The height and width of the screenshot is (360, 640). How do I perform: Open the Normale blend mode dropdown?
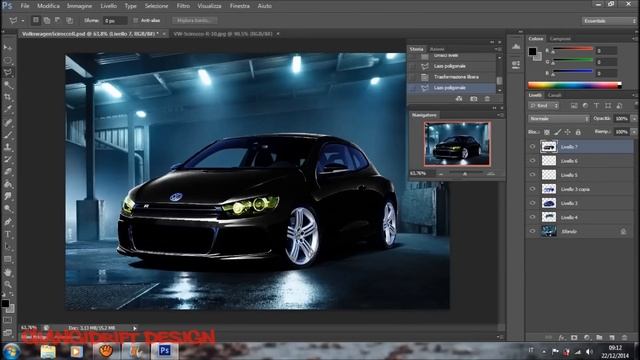coord(559,119)
